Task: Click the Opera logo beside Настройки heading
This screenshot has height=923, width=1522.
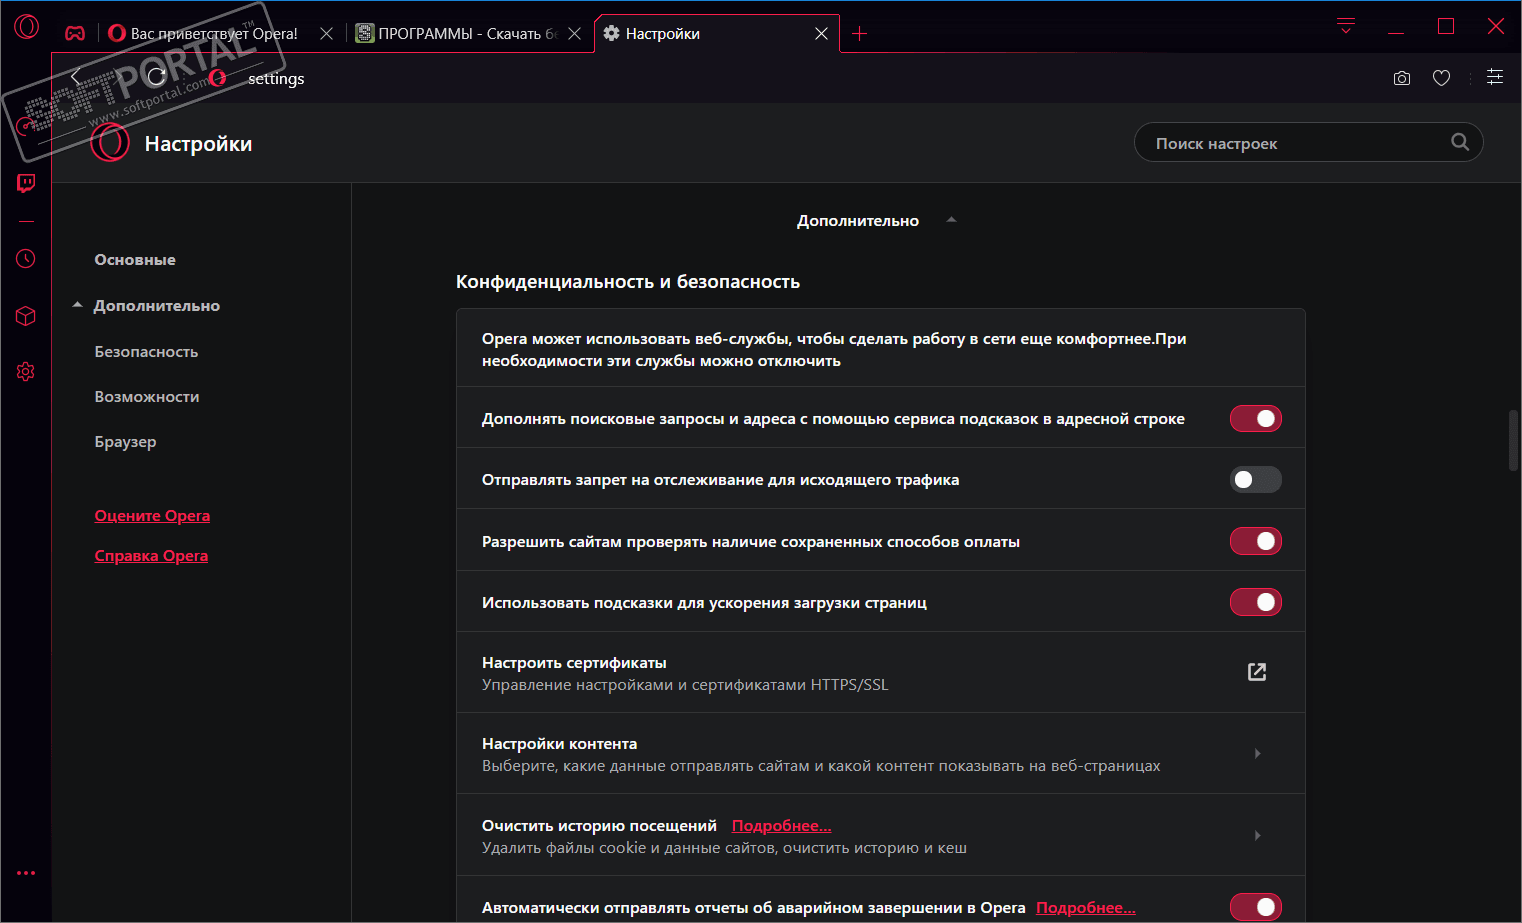Action: 110,143
